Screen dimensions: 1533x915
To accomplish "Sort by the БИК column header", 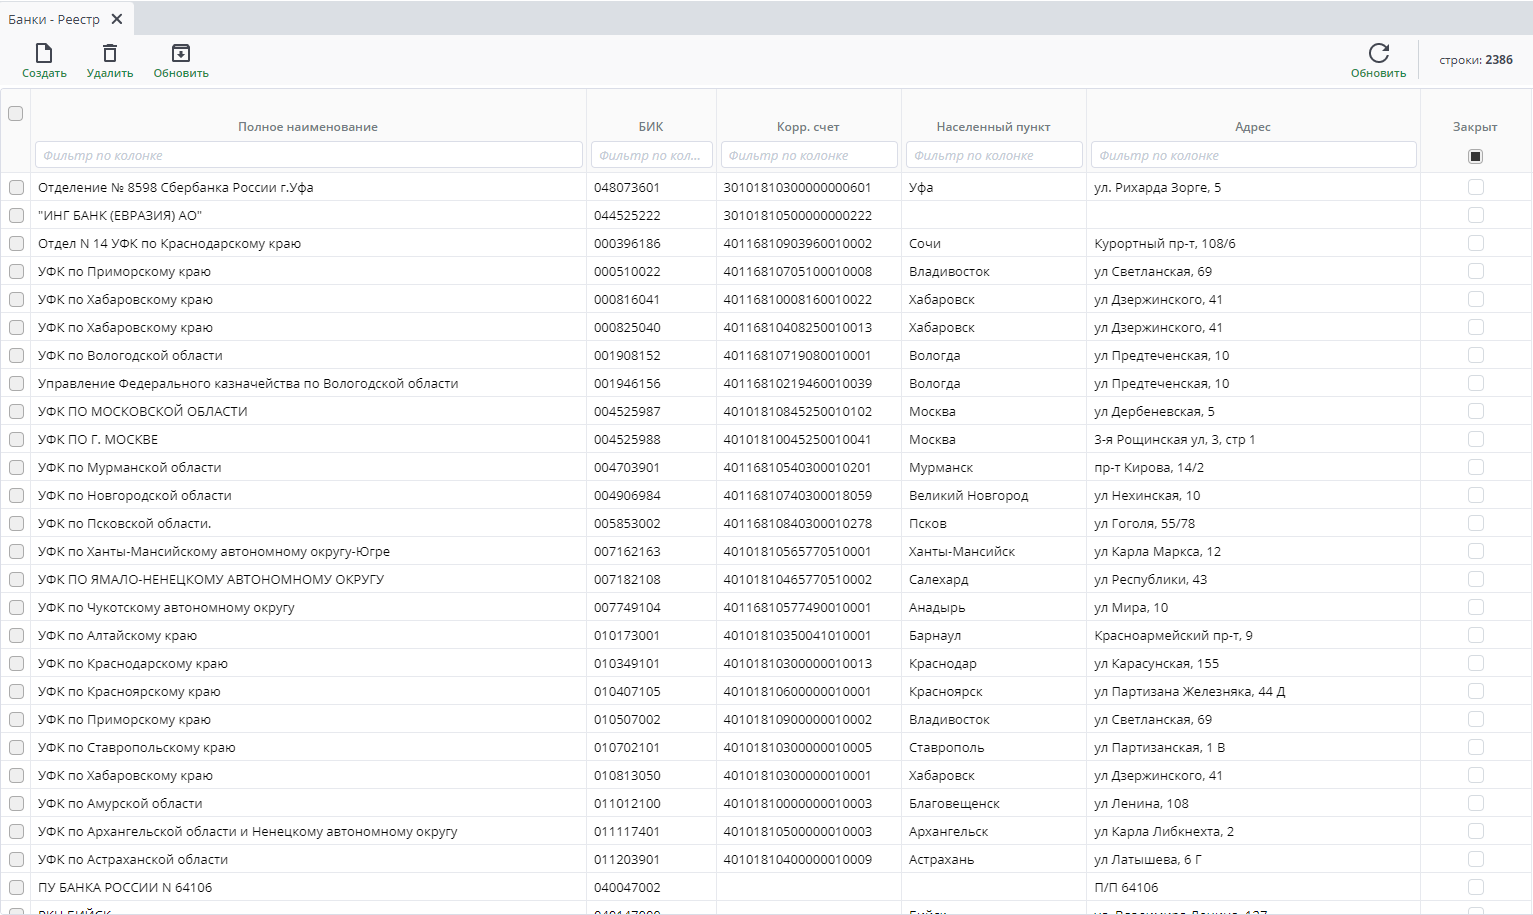I will click(651, 127).
